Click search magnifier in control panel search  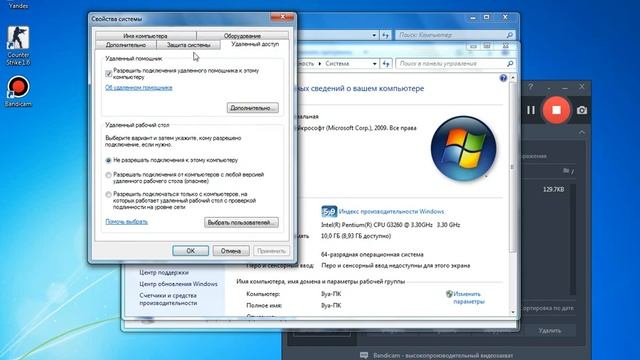coord(510,64)
